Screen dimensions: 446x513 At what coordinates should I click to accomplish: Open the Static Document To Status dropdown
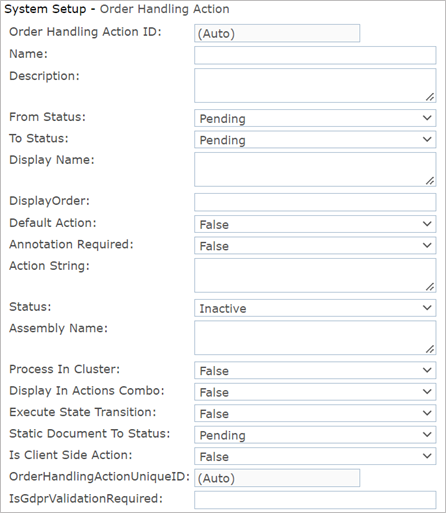(x=315, y=435)
